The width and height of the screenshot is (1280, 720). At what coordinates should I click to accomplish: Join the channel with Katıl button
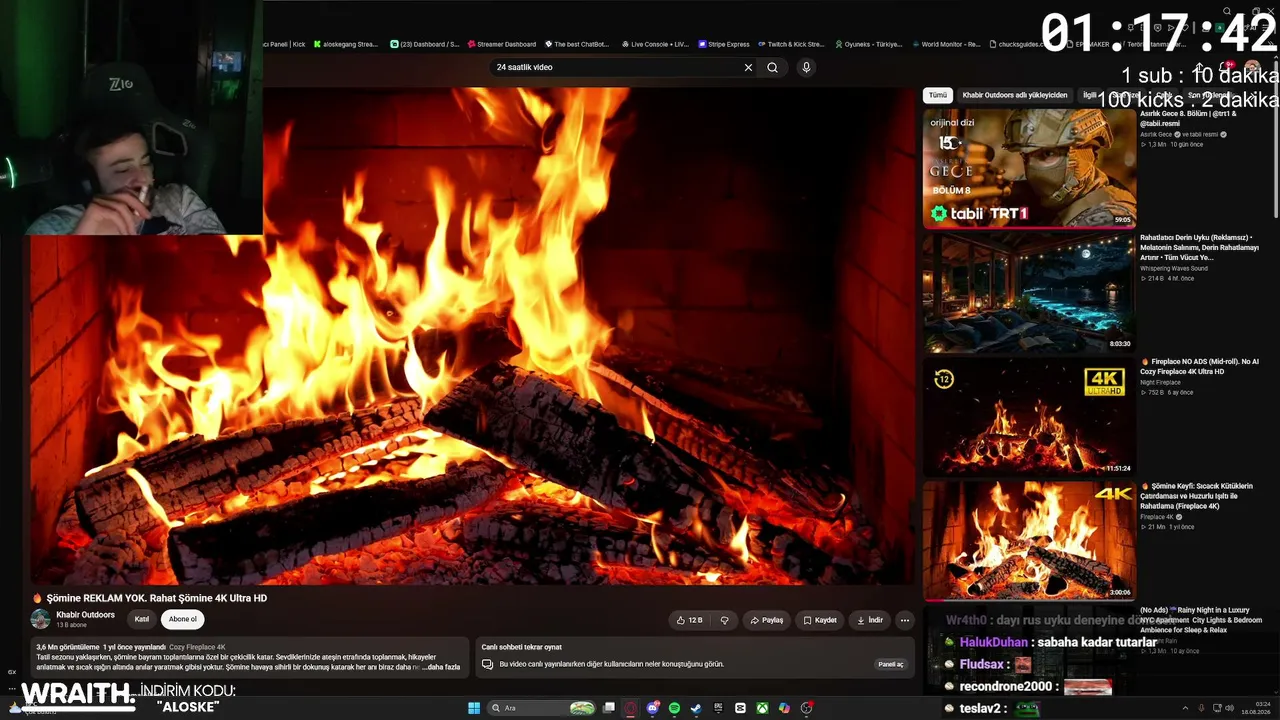pyautogui.click(x=142, y=619)
